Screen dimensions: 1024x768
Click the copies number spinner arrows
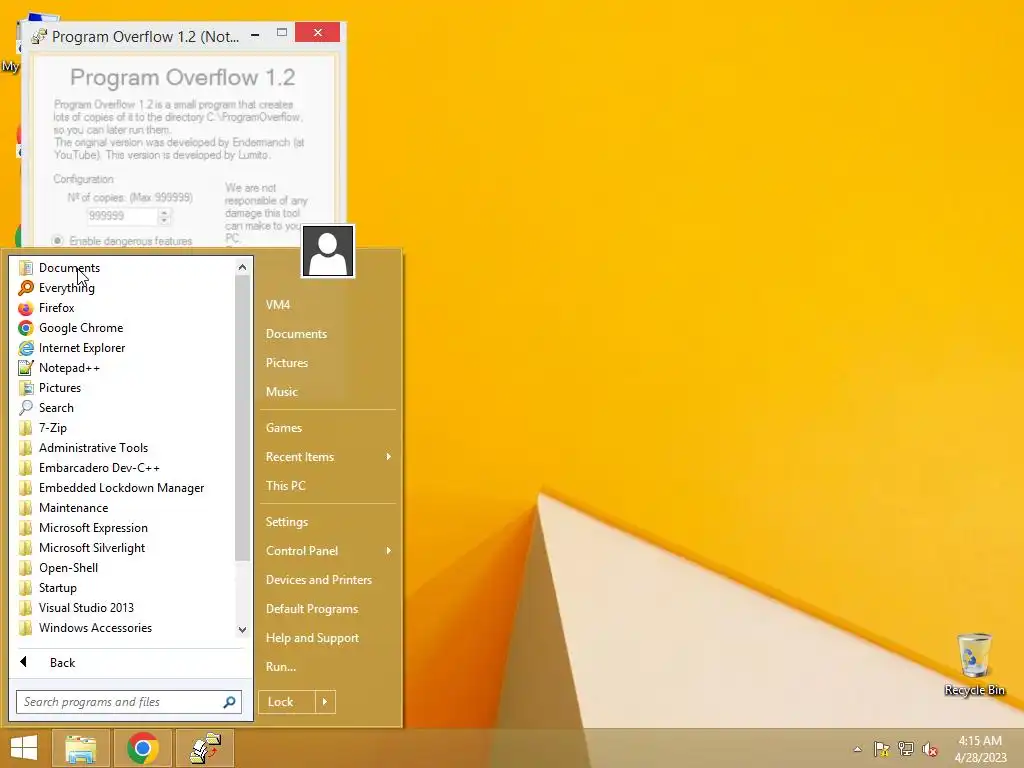165,216
